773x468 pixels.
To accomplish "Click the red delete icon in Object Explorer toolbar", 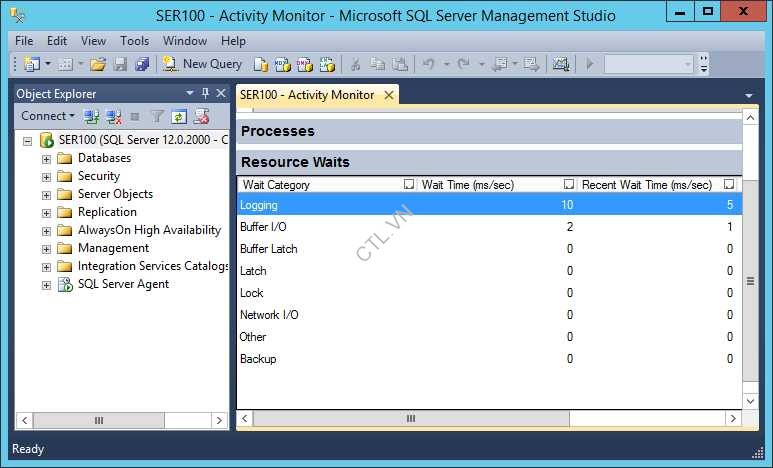I will (x=201, y=117).
